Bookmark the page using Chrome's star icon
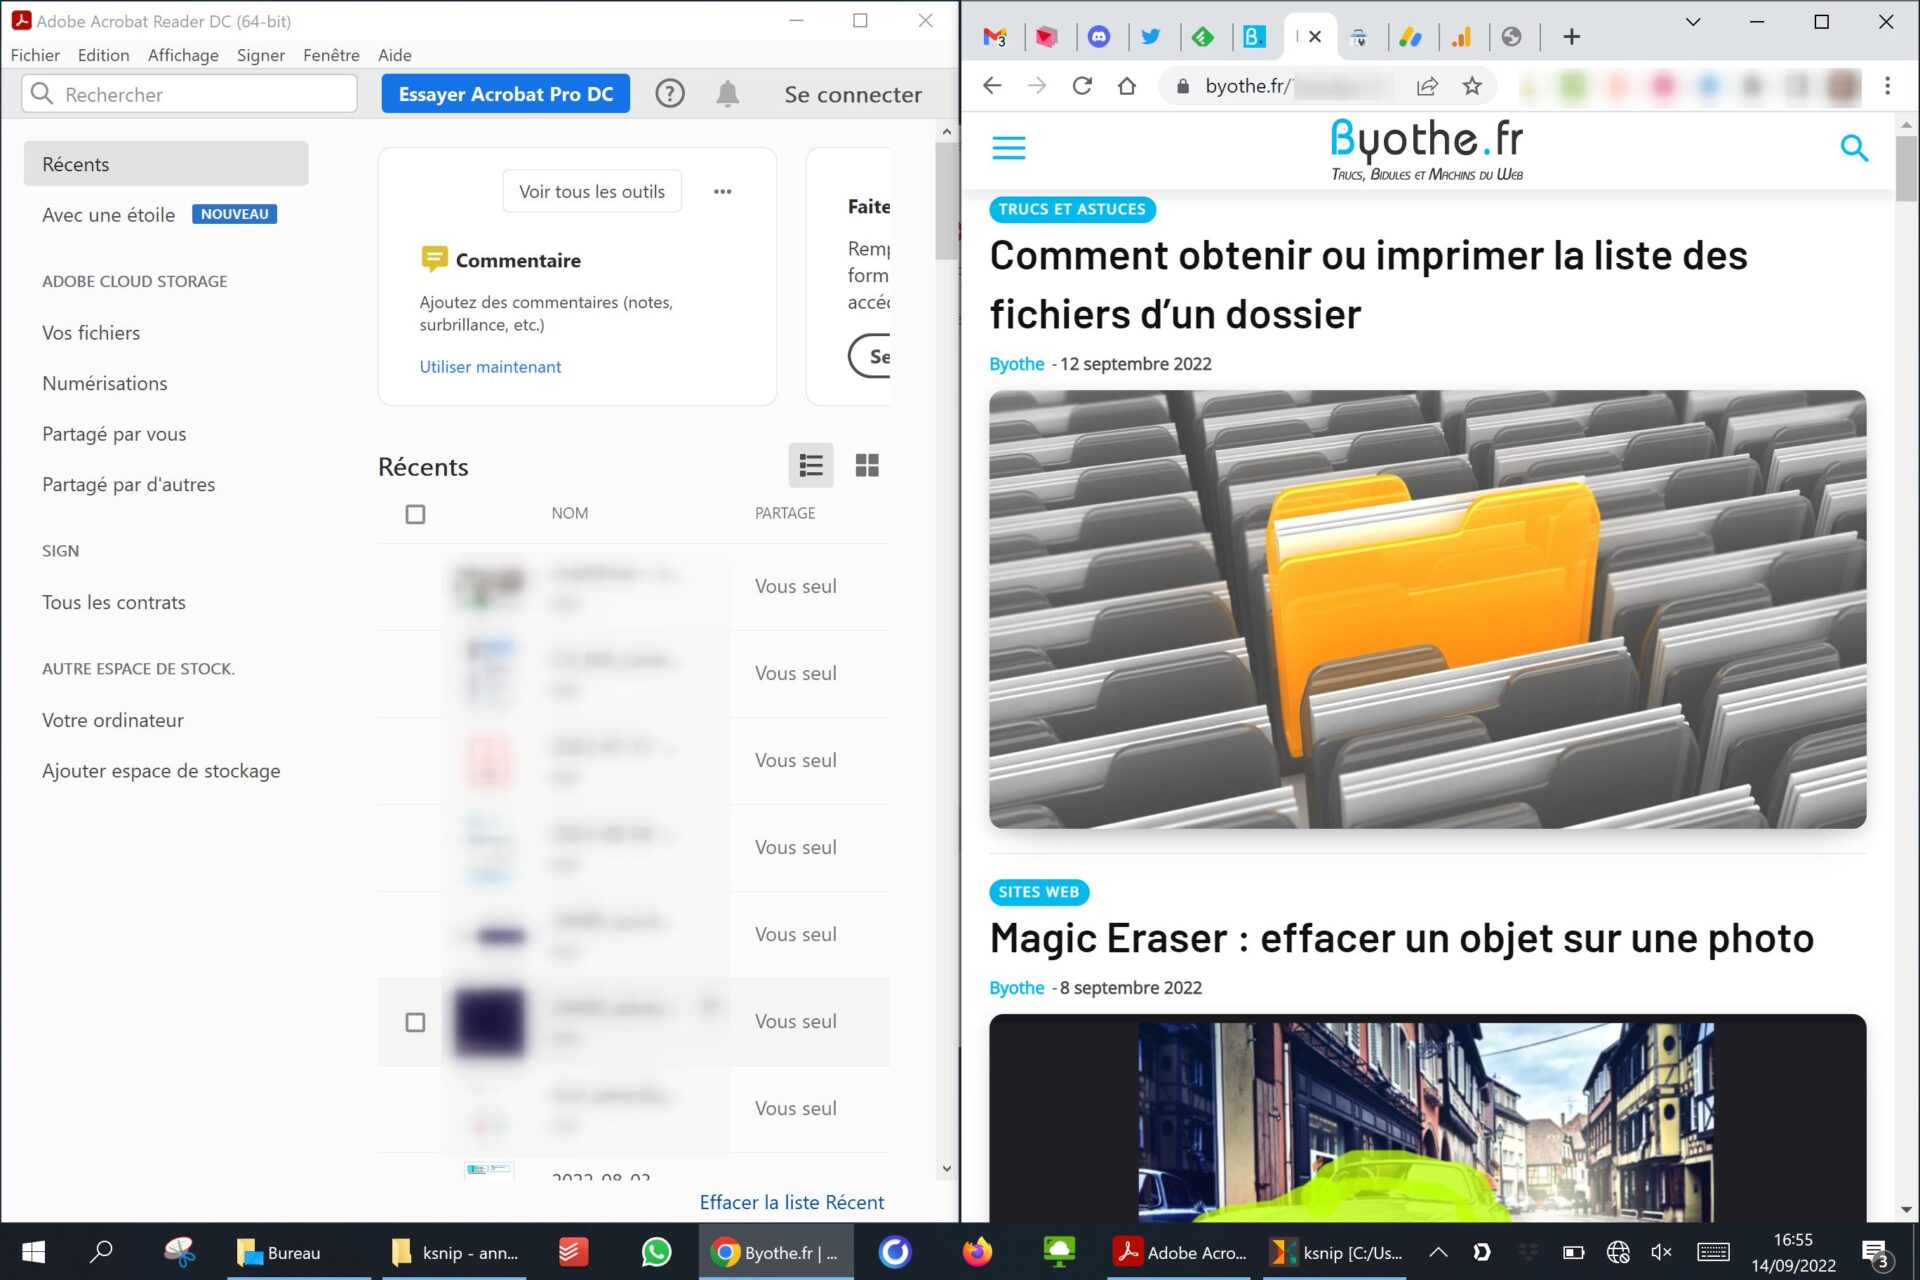The image size is (1920, 1280). pyautogui.click(x=1472, y=86)
